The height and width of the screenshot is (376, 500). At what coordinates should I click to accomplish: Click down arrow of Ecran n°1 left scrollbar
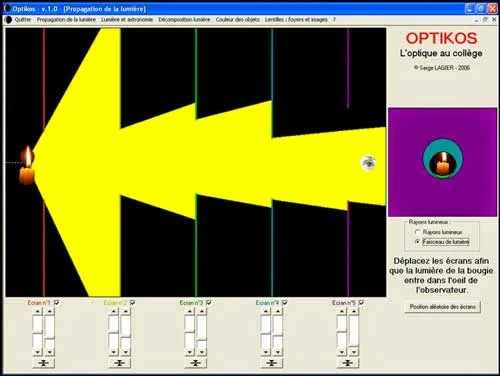click(38, 352)
